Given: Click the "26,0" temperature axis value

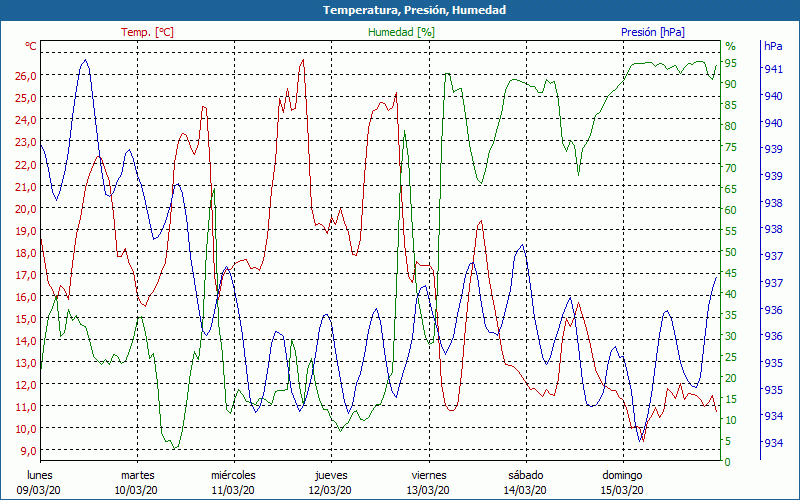Looking at the screenshot, I should click(x=27, y=76).
